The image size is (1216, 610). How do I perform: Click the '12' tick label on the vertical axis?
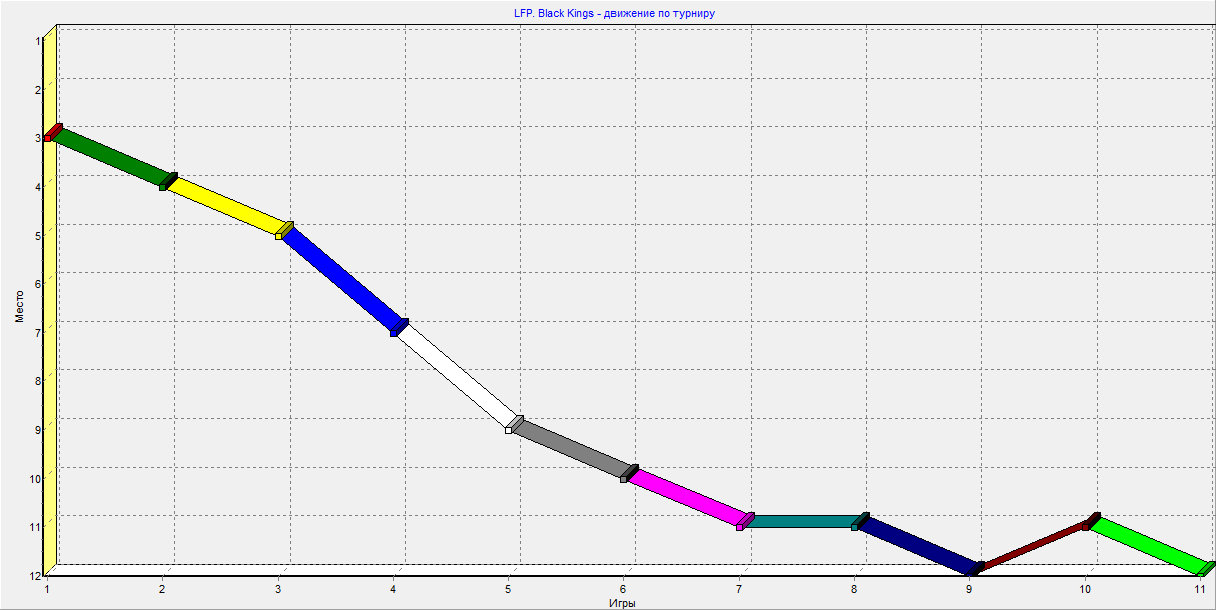tap(35, 575)
